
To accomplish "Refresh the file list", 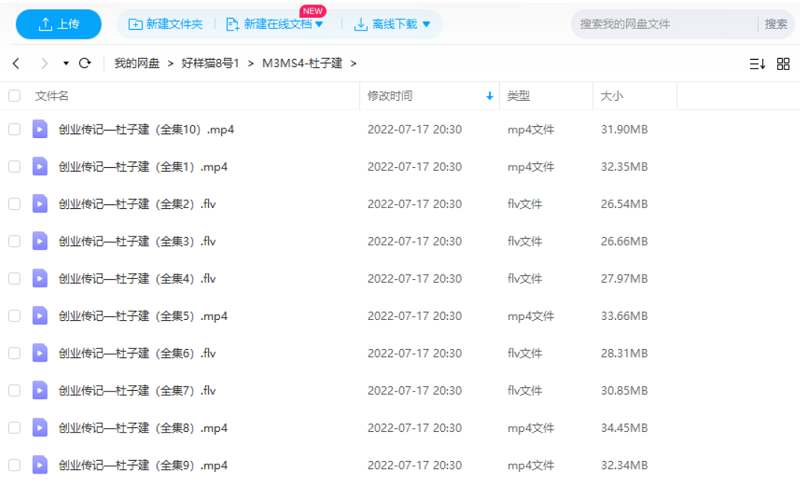I will [85, 63].
